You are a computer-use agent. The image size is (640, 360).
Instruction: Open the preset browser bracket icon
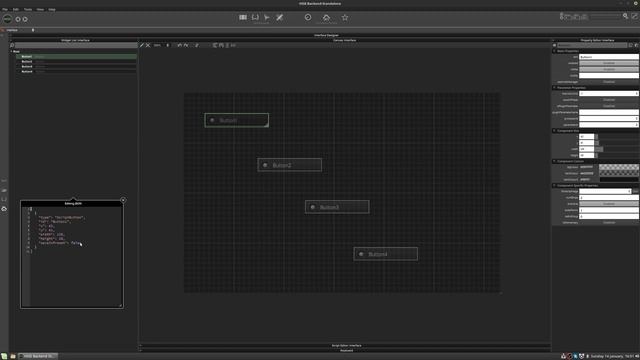(x=255, y=17)
